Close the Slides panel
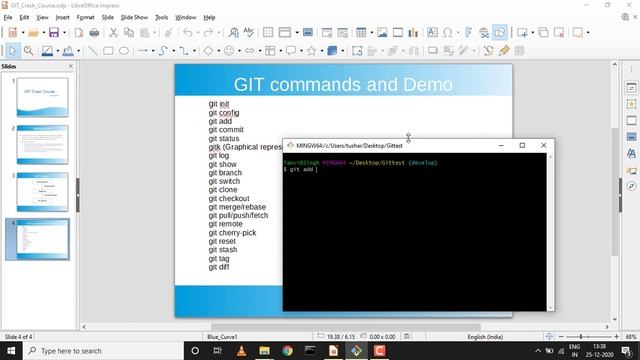 coord(71,66)
